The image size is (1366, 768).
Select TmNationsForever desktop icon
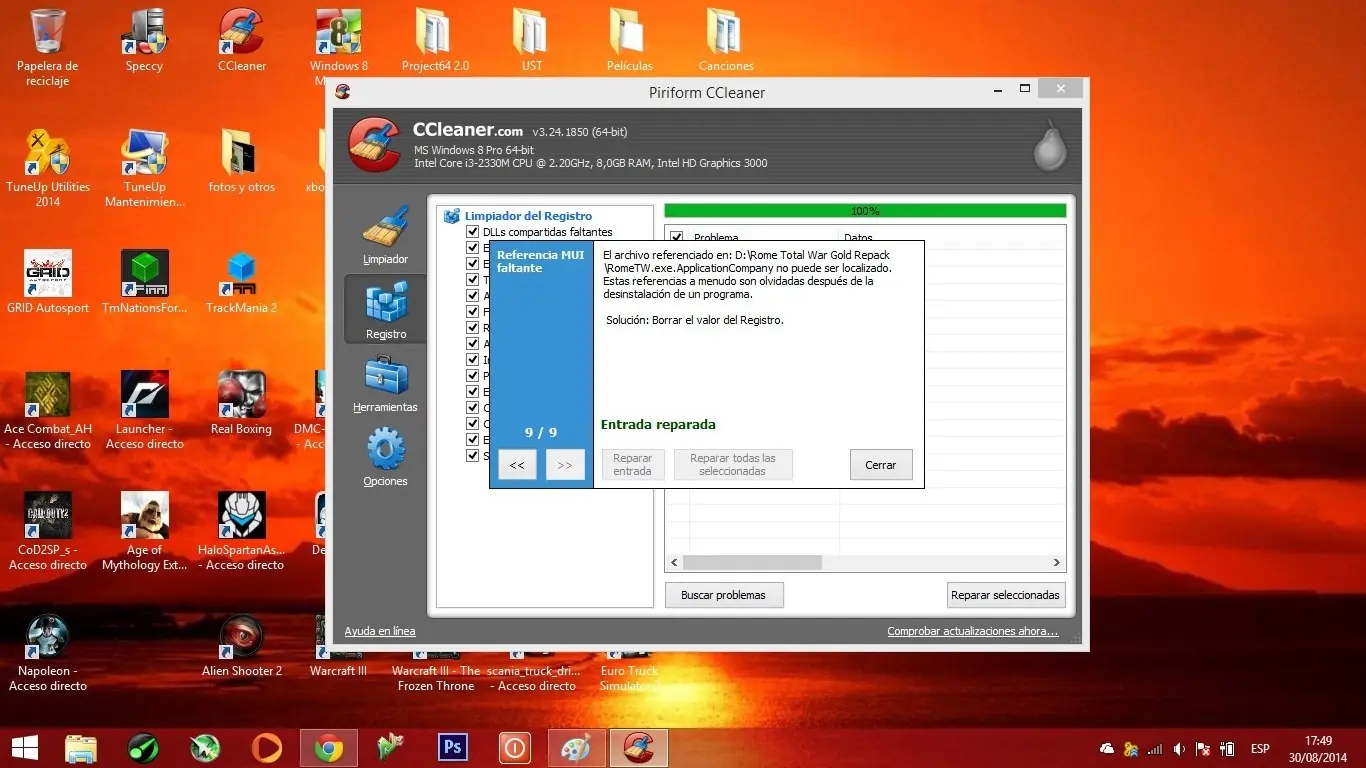tap(144, 282)
